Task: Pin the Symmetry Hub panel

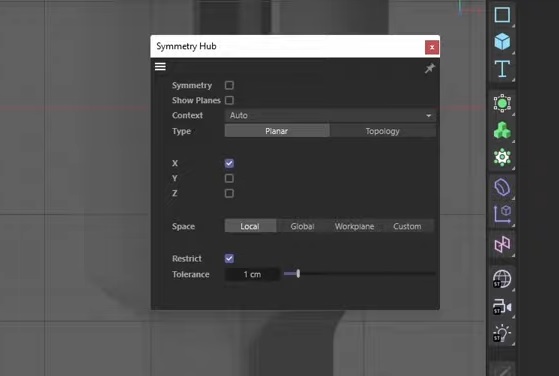Action: click(x=430, y=68)
